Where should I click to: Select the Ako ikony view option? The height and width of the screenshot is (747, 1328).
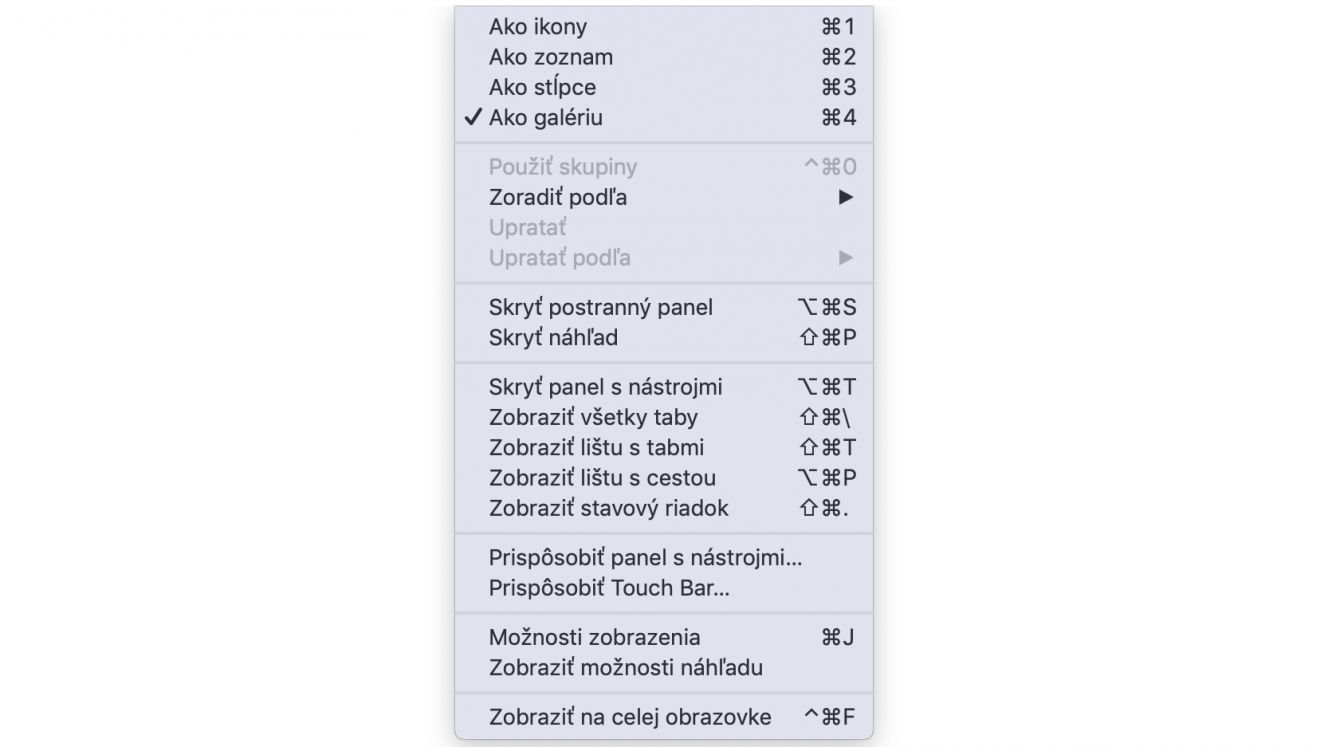click(x=664, y=27)
